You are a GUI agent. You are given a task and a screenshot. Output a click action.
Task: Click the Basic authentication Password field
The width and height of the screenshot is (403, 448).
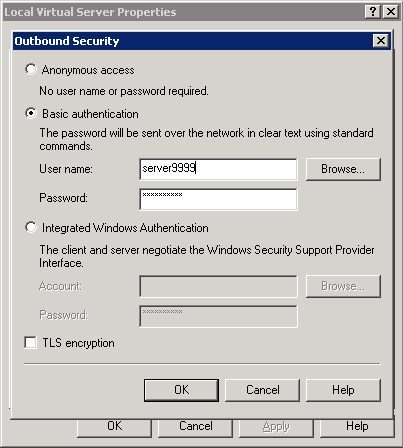pos(218,199)
